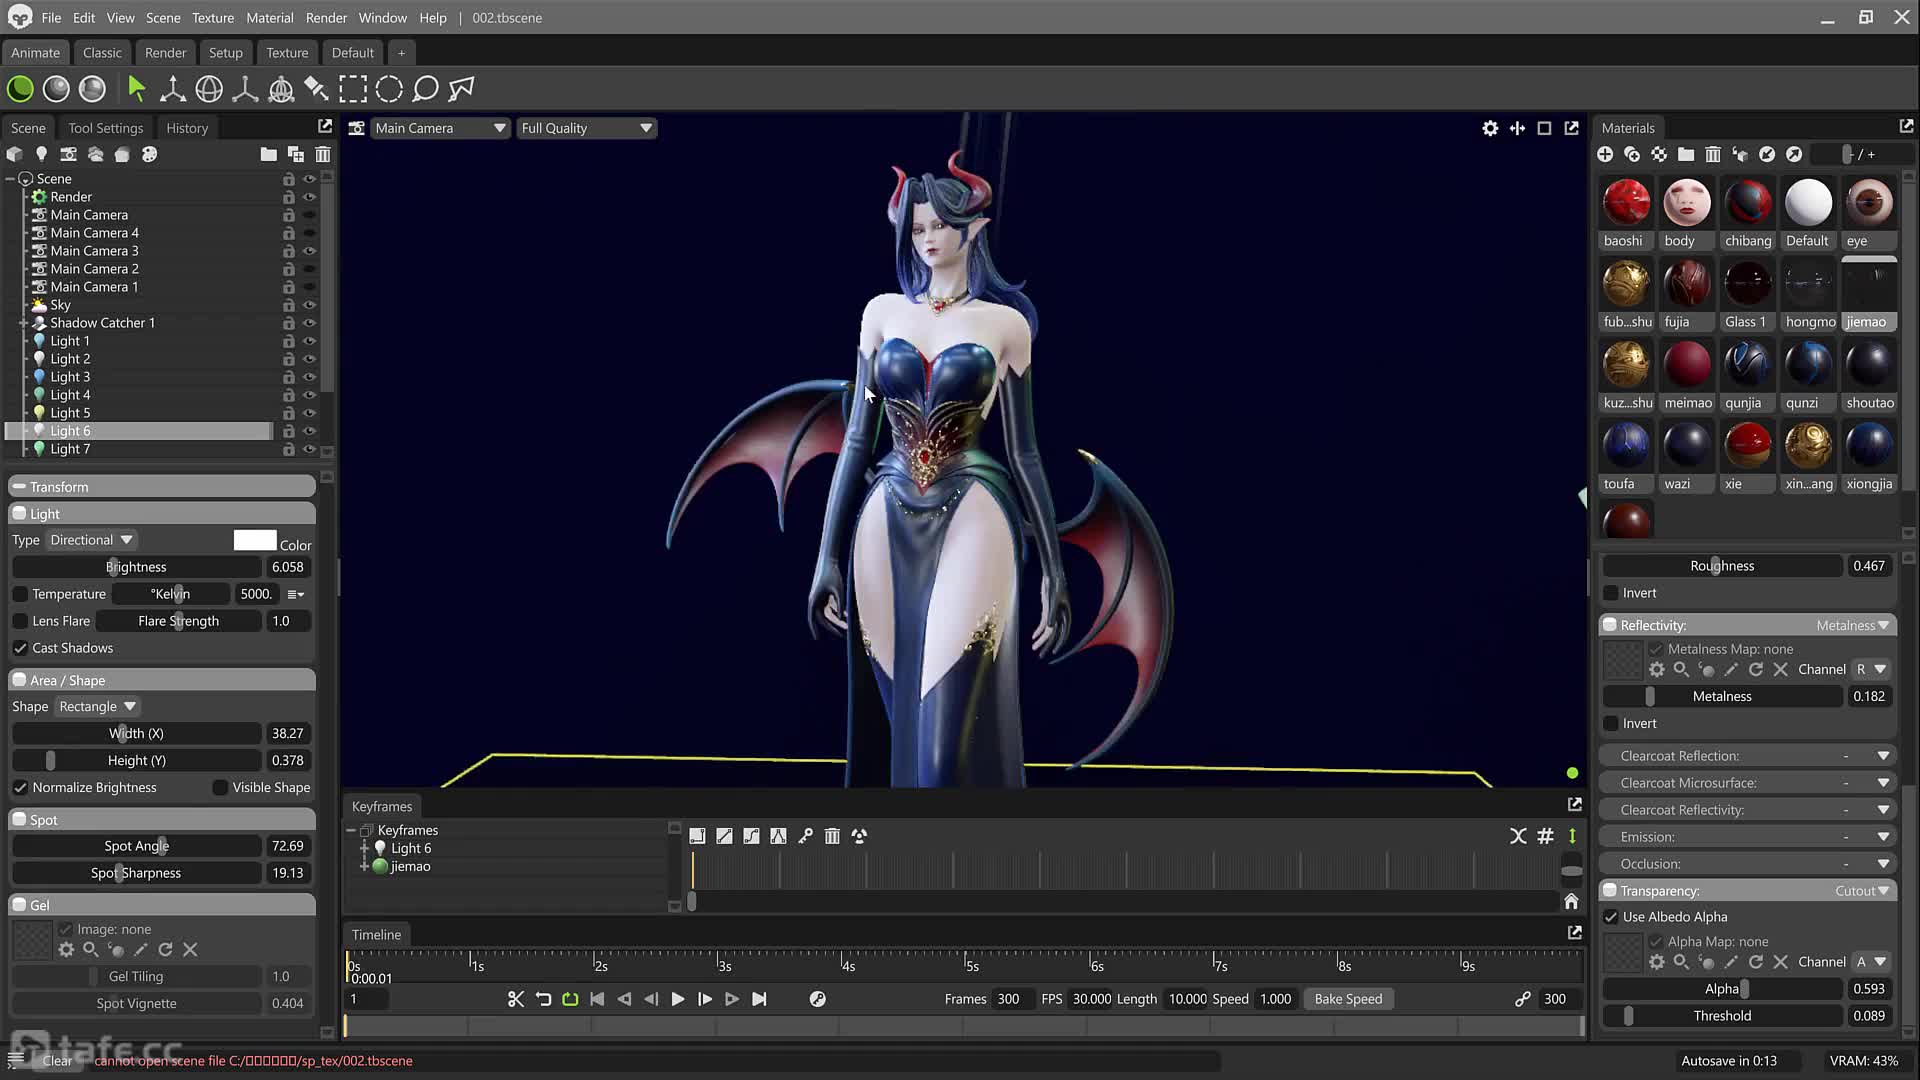The width and height of the screenshot is (1920, 1080).
Task: Open the Material menu
Action: point(269,18)
